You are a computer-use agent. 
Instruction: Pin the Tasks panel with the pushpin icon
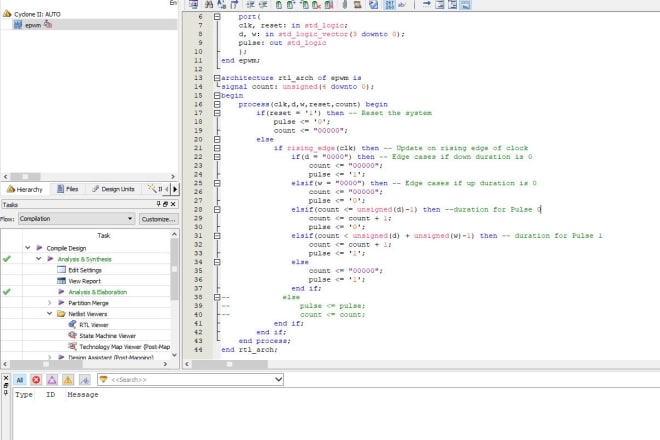tap(159, 204)
